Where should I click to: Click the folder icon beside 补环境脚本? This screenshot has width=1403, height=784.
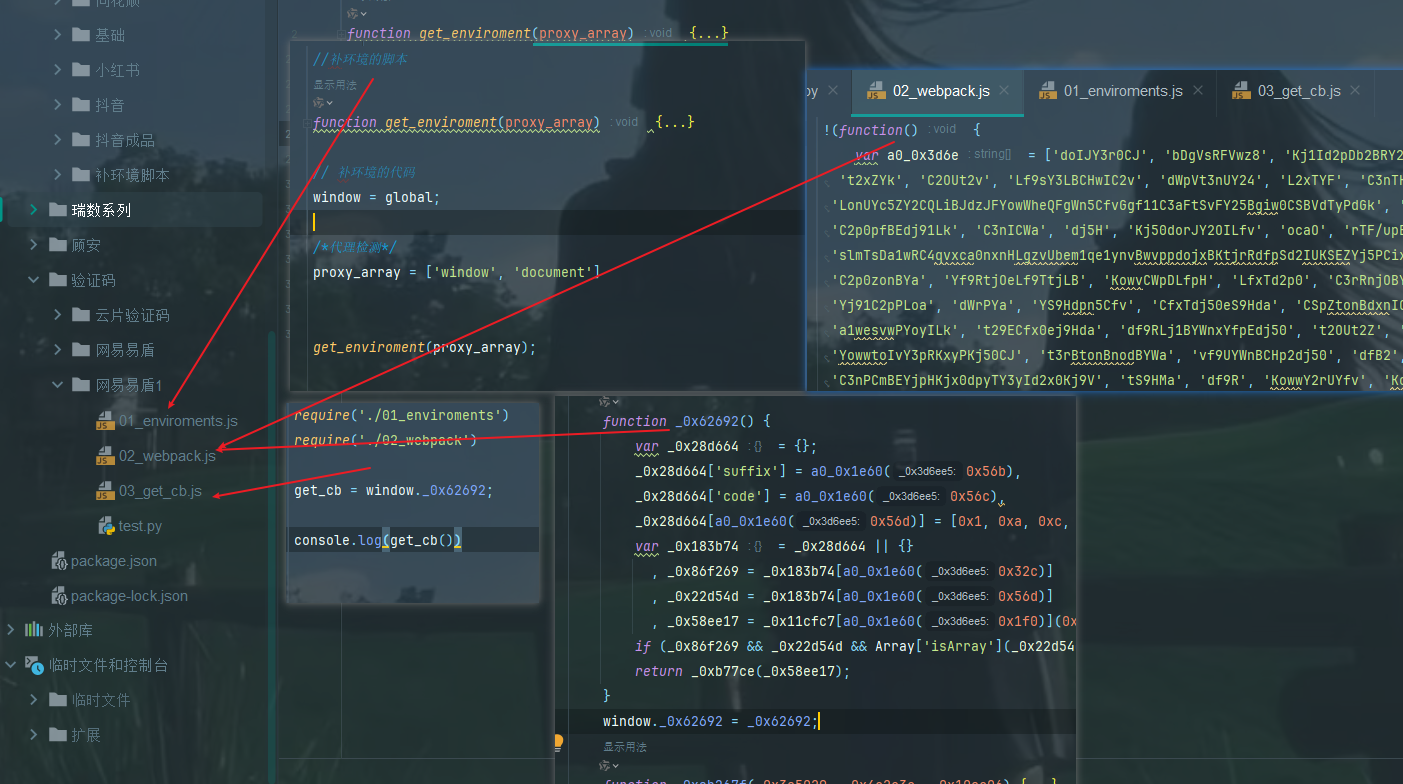tap(81, 175)
